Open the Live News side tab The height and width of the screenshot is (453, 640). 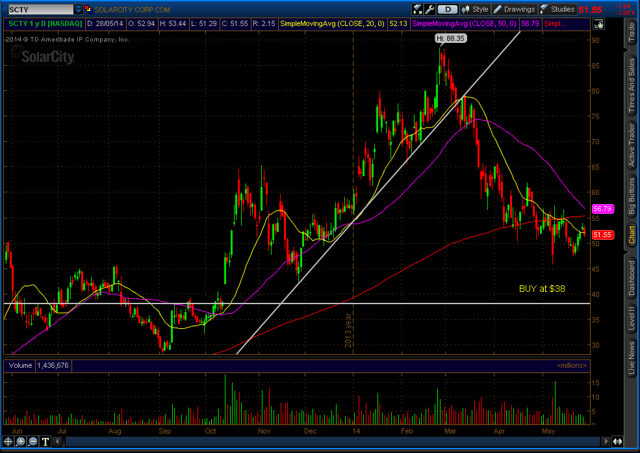[x=632, y=358]
